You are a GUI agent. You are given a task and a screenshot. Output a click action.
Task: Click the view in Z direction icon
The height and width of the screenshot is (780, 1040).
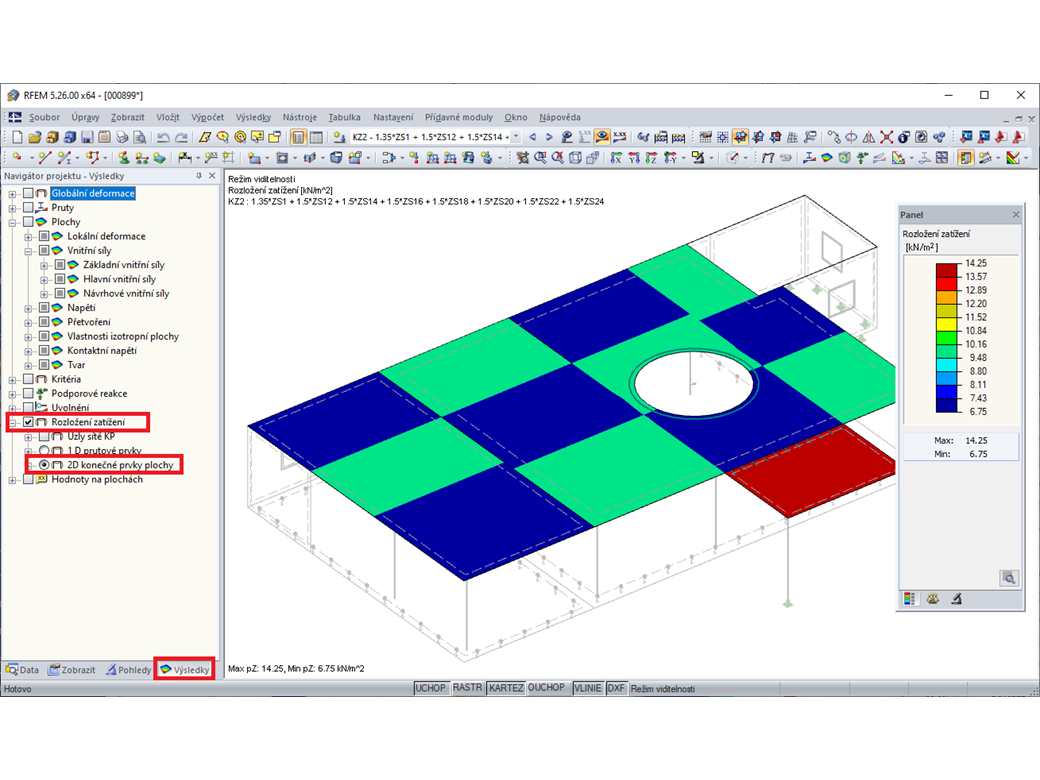(651, 158)
